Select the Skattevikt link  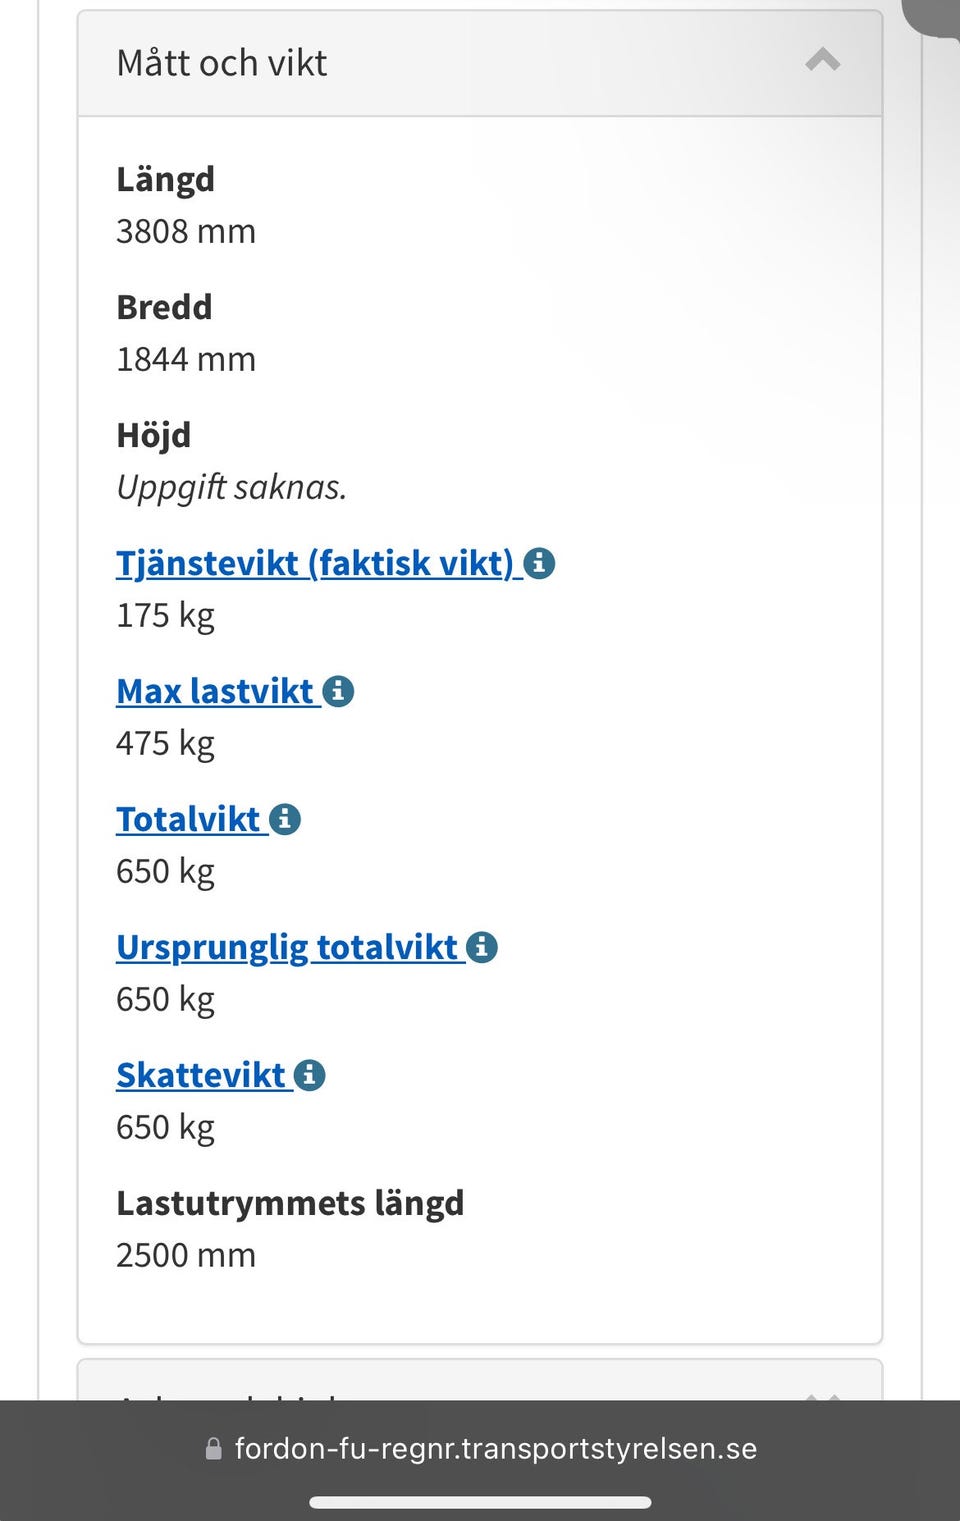pyautogui.click(x=201, y=1075)
